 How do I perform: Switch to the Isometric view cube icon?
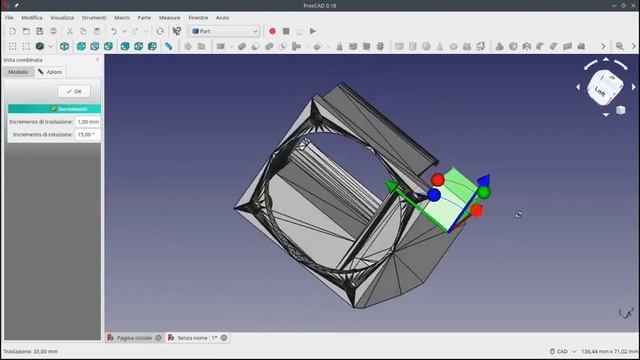tap(64, 46)
